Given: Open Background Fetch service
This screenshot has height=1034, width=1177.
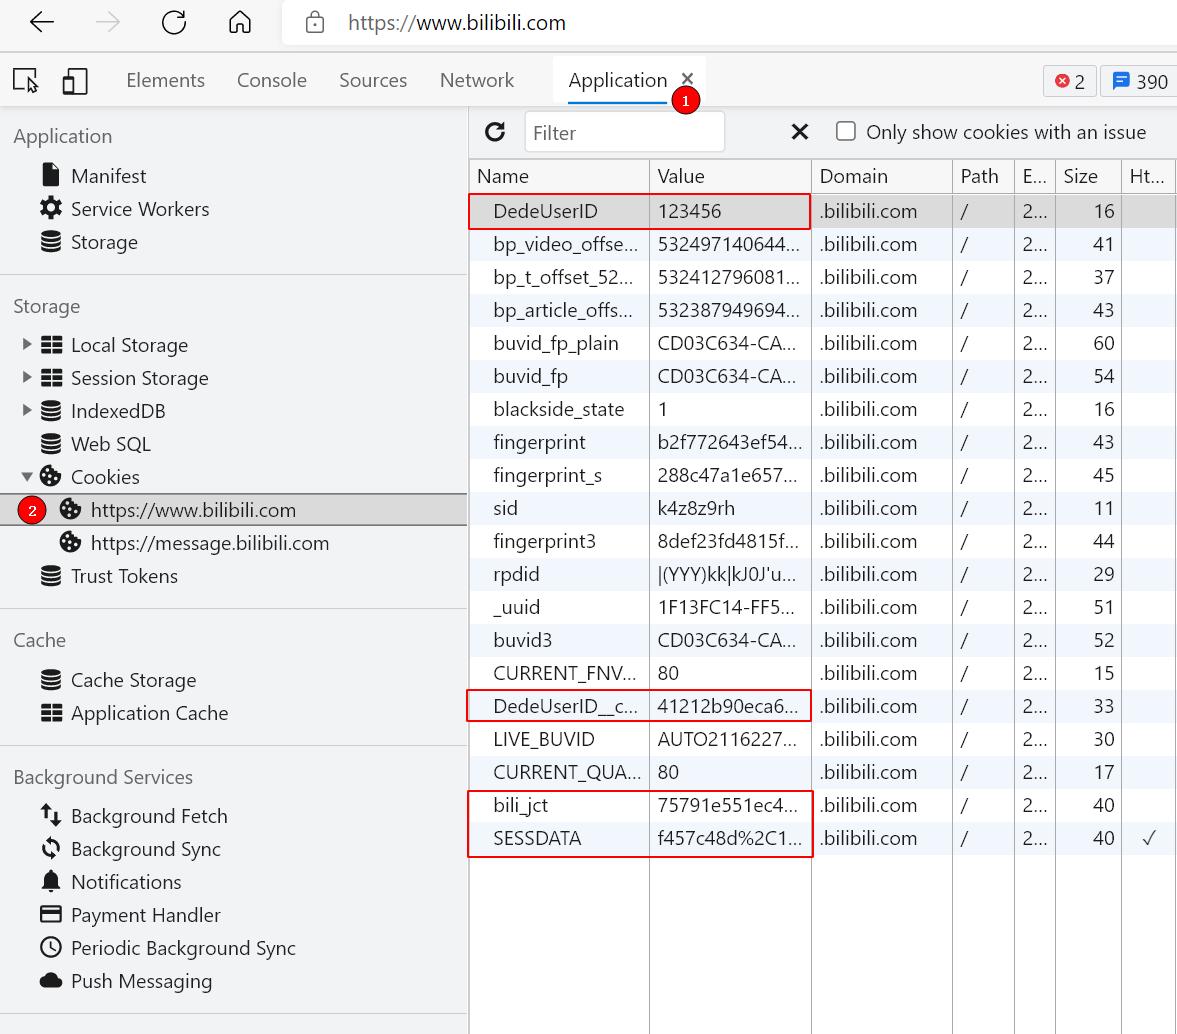Looking at the screenshot, I should (149, 815).
